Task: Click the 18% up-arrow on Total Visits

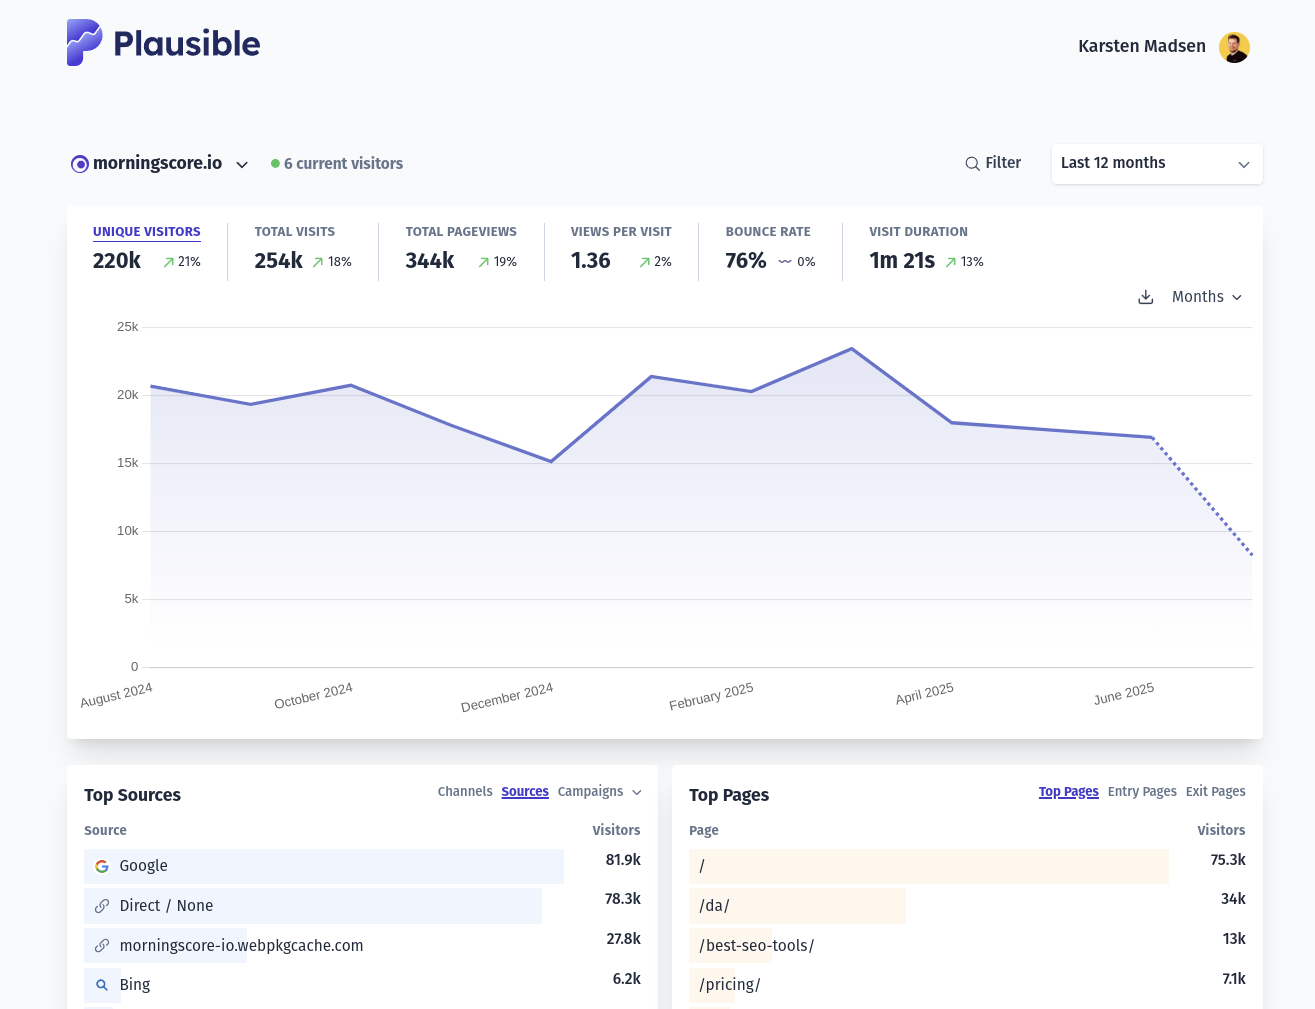Action: click(x=318, y=262)
